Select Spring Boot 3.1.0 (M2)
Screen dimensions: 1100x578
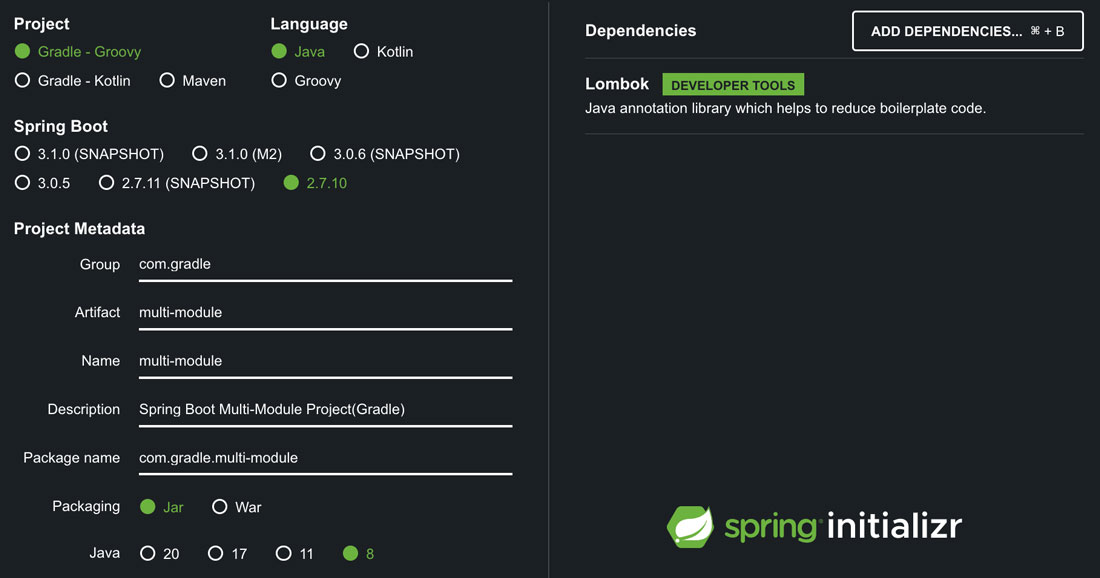click(x=237, y=154)
